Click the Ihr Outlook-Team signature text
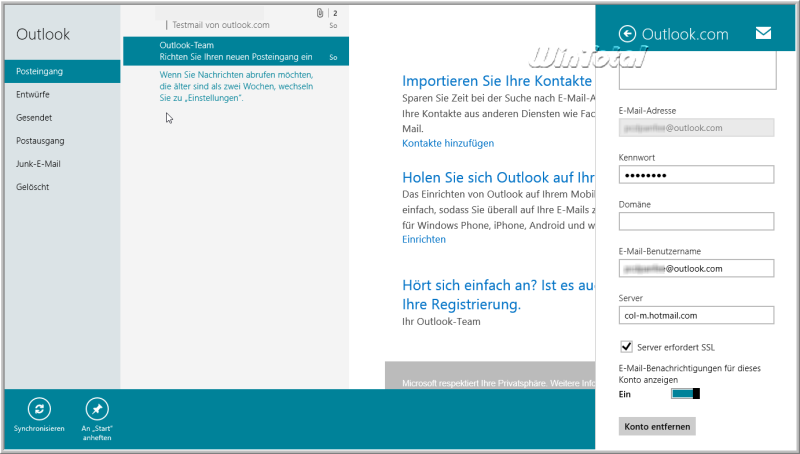Viewport: 800px width, 454px height. coord(441,321)
